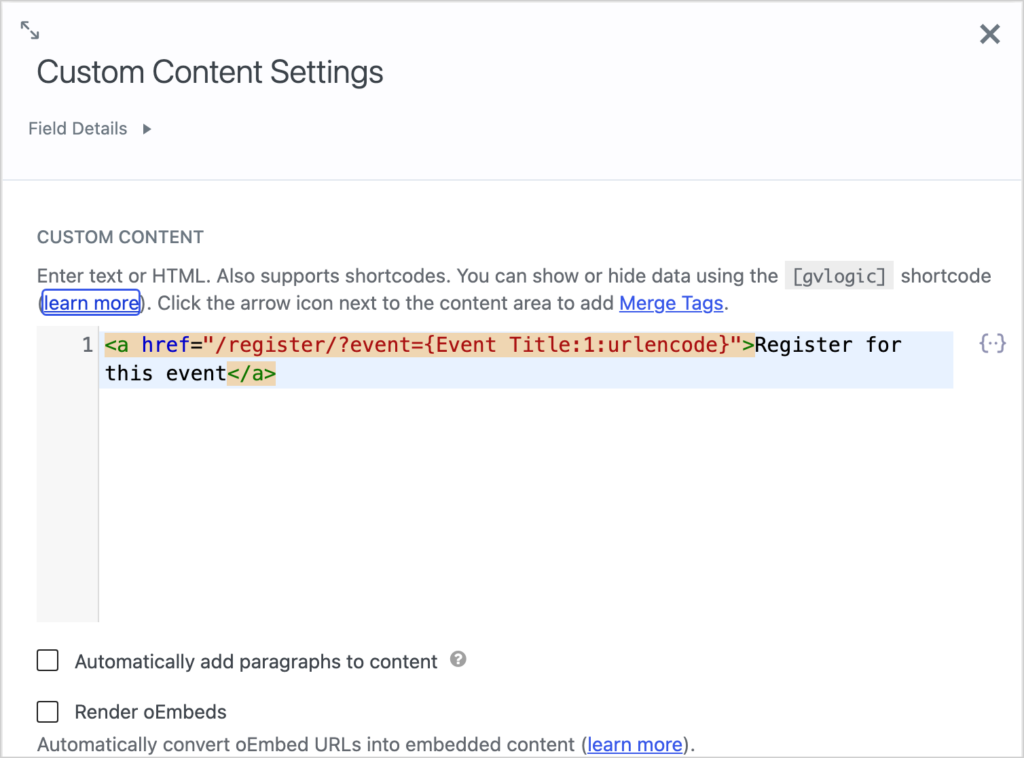Click the 'Render oEmbeds' label
This screenshot has height=758, width=1024.
[150, 712]
